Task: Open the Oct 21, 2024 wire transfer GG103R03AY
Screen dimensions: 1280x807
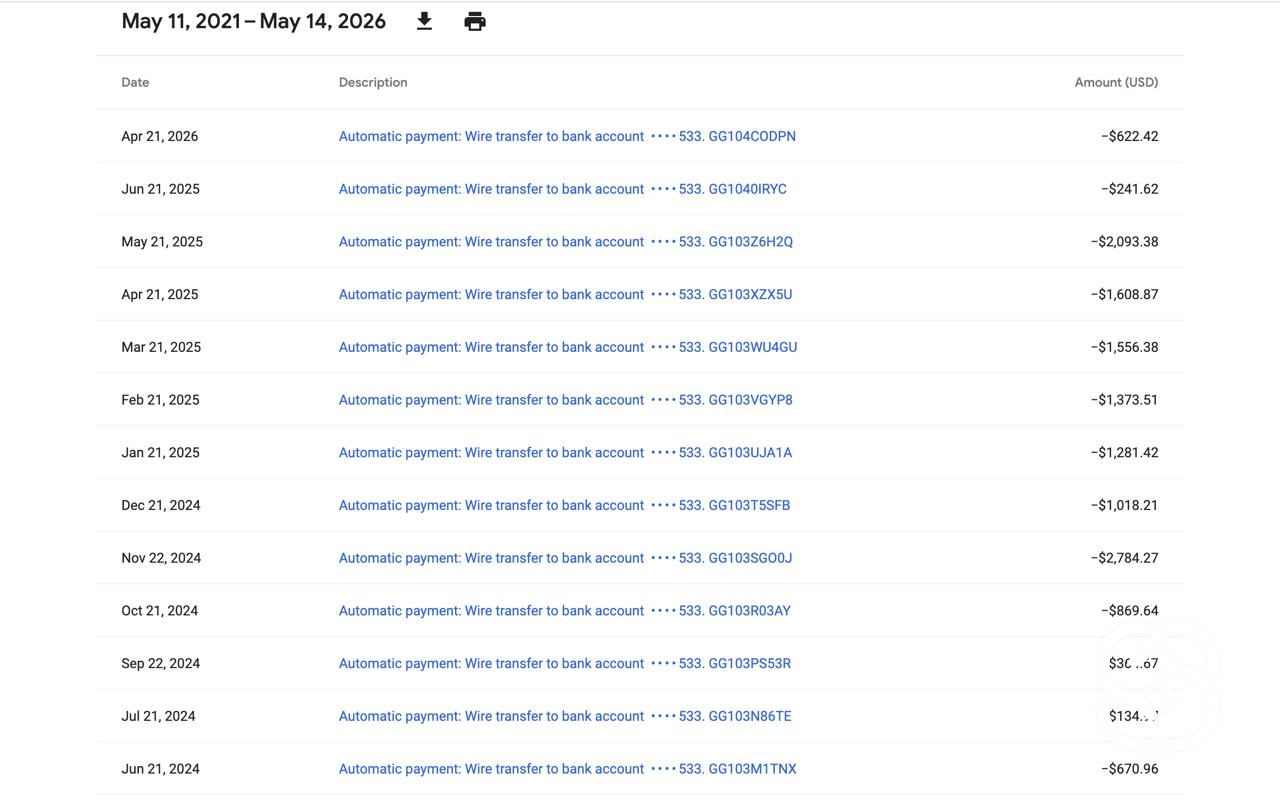Action: 565,611
